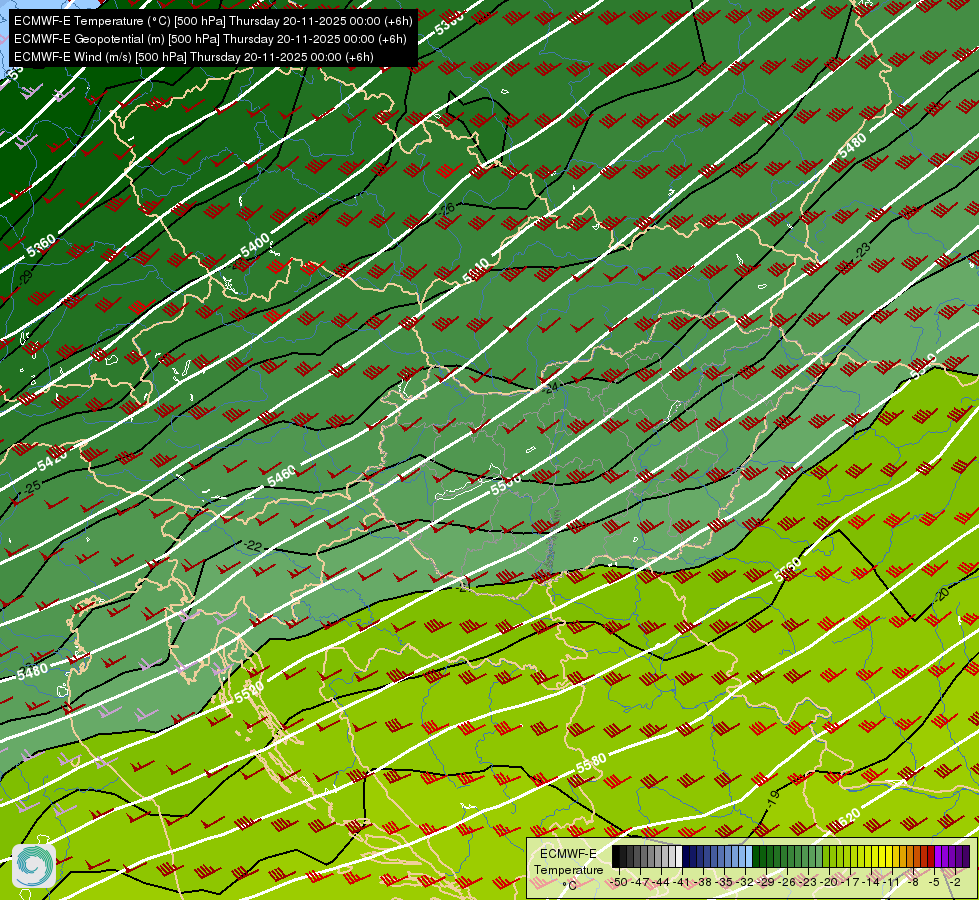Image resolution: width=979 pixels, height=900 pixels.
Task: Click the -41 legend tick label
Action: click(x=682, y=882)
